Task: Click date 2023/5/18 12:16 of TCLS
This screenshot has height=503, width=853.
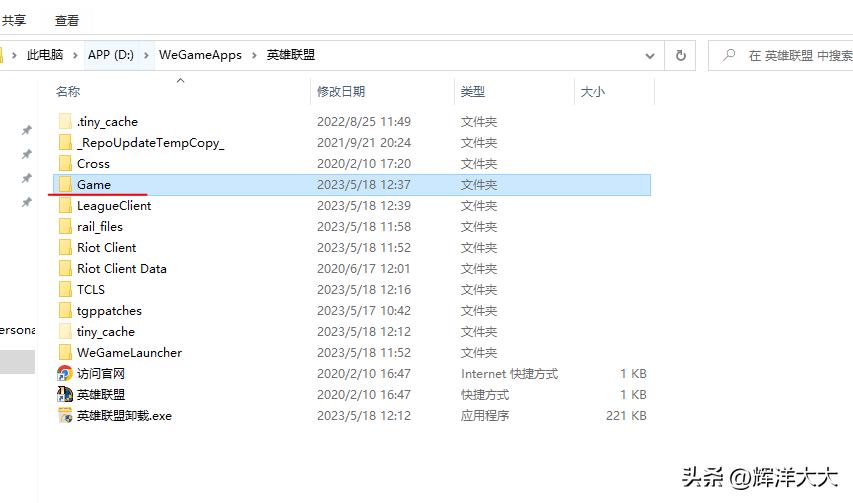Action: tap(364, 289)
